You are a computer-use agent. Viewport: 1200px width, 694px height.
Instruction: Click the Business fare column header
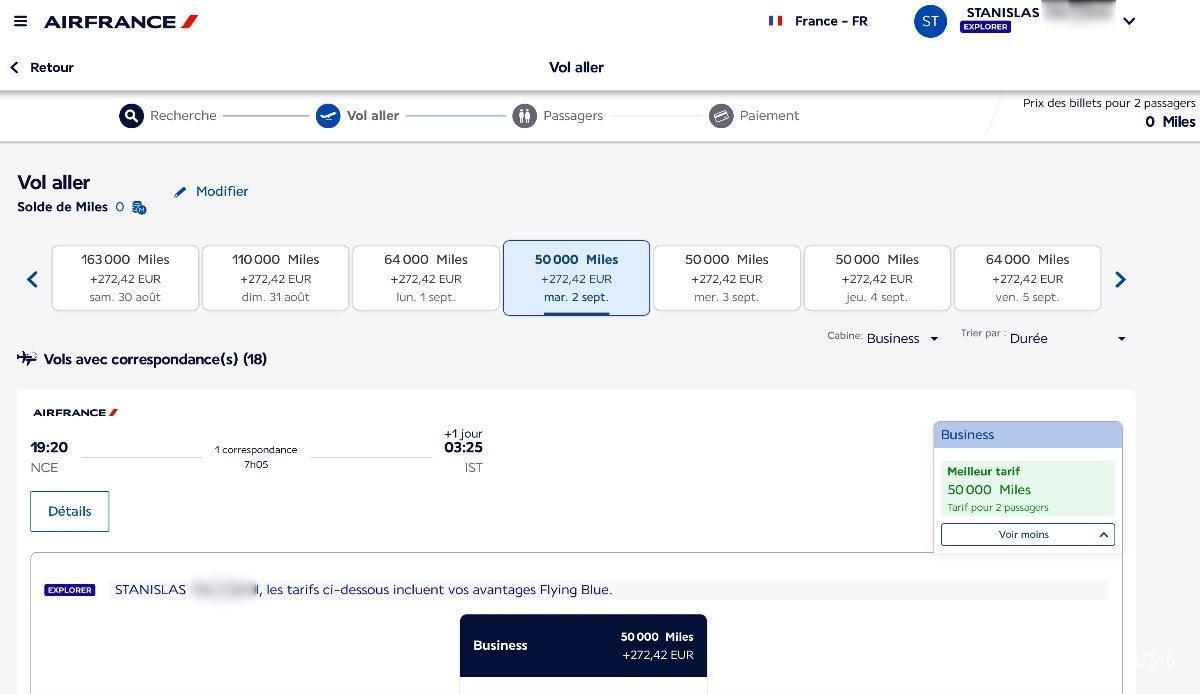coord(1027,435)
